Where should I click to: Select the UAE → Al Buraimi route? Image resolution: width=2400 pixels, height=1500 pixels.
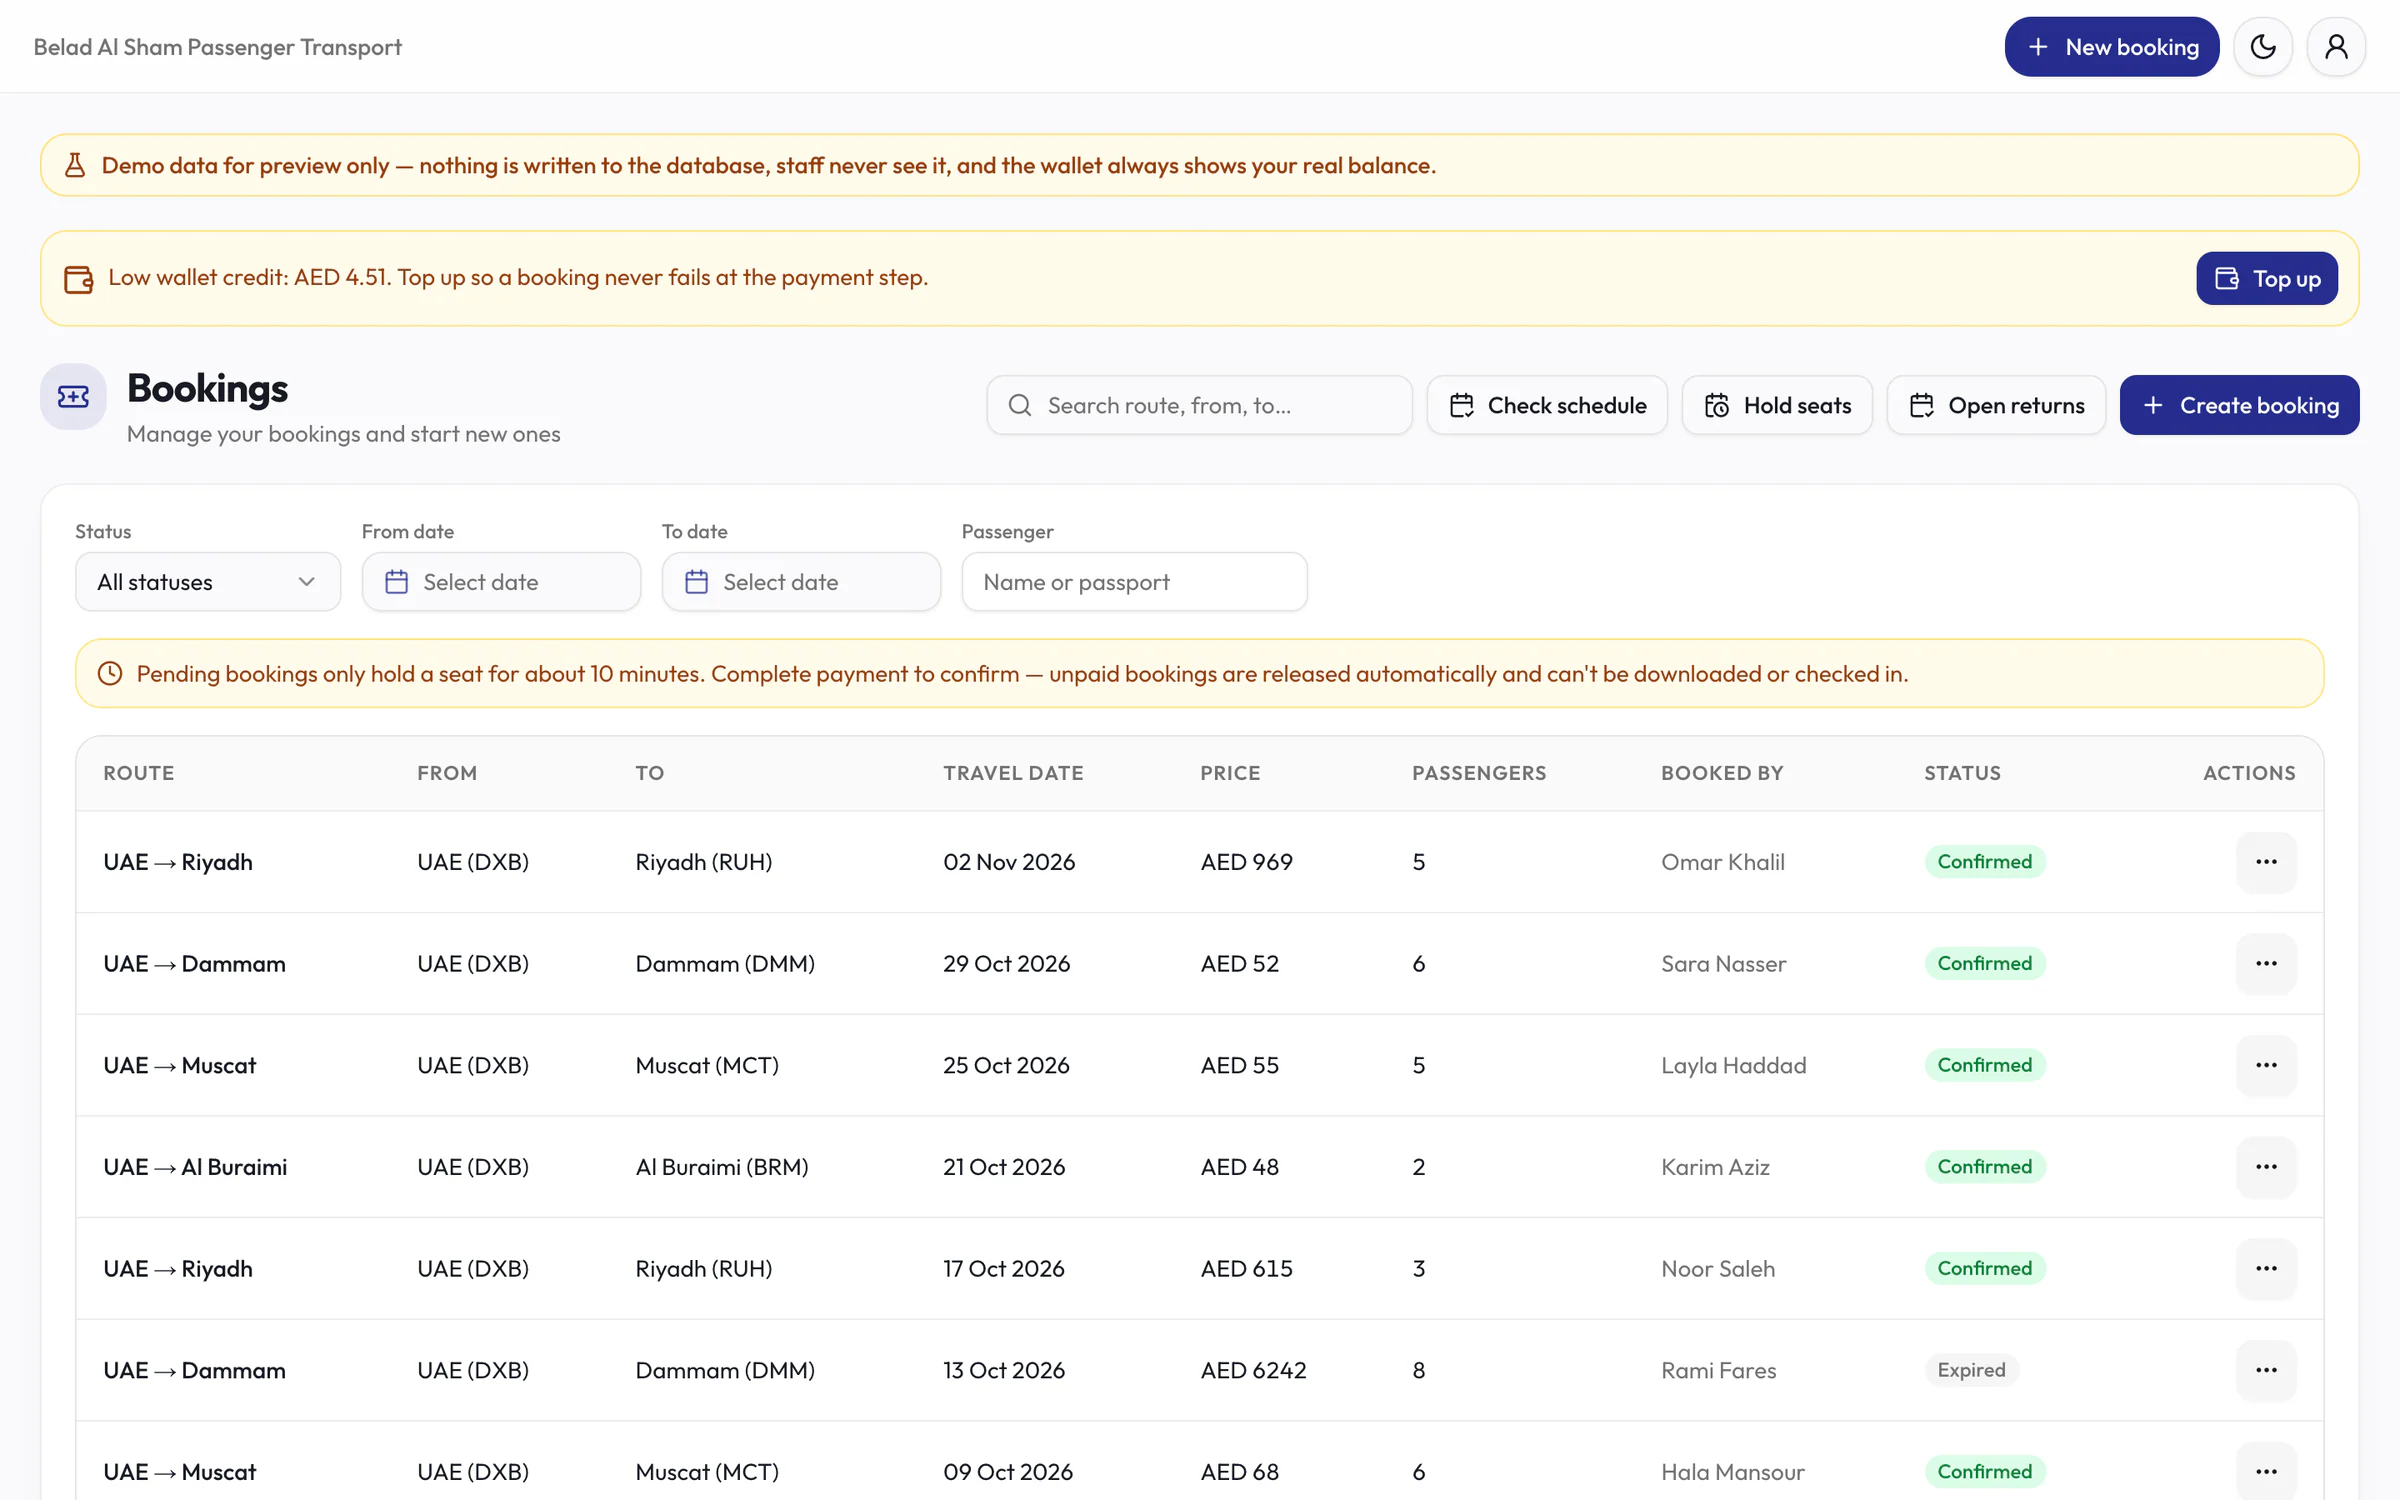[x=195, y=1167]
